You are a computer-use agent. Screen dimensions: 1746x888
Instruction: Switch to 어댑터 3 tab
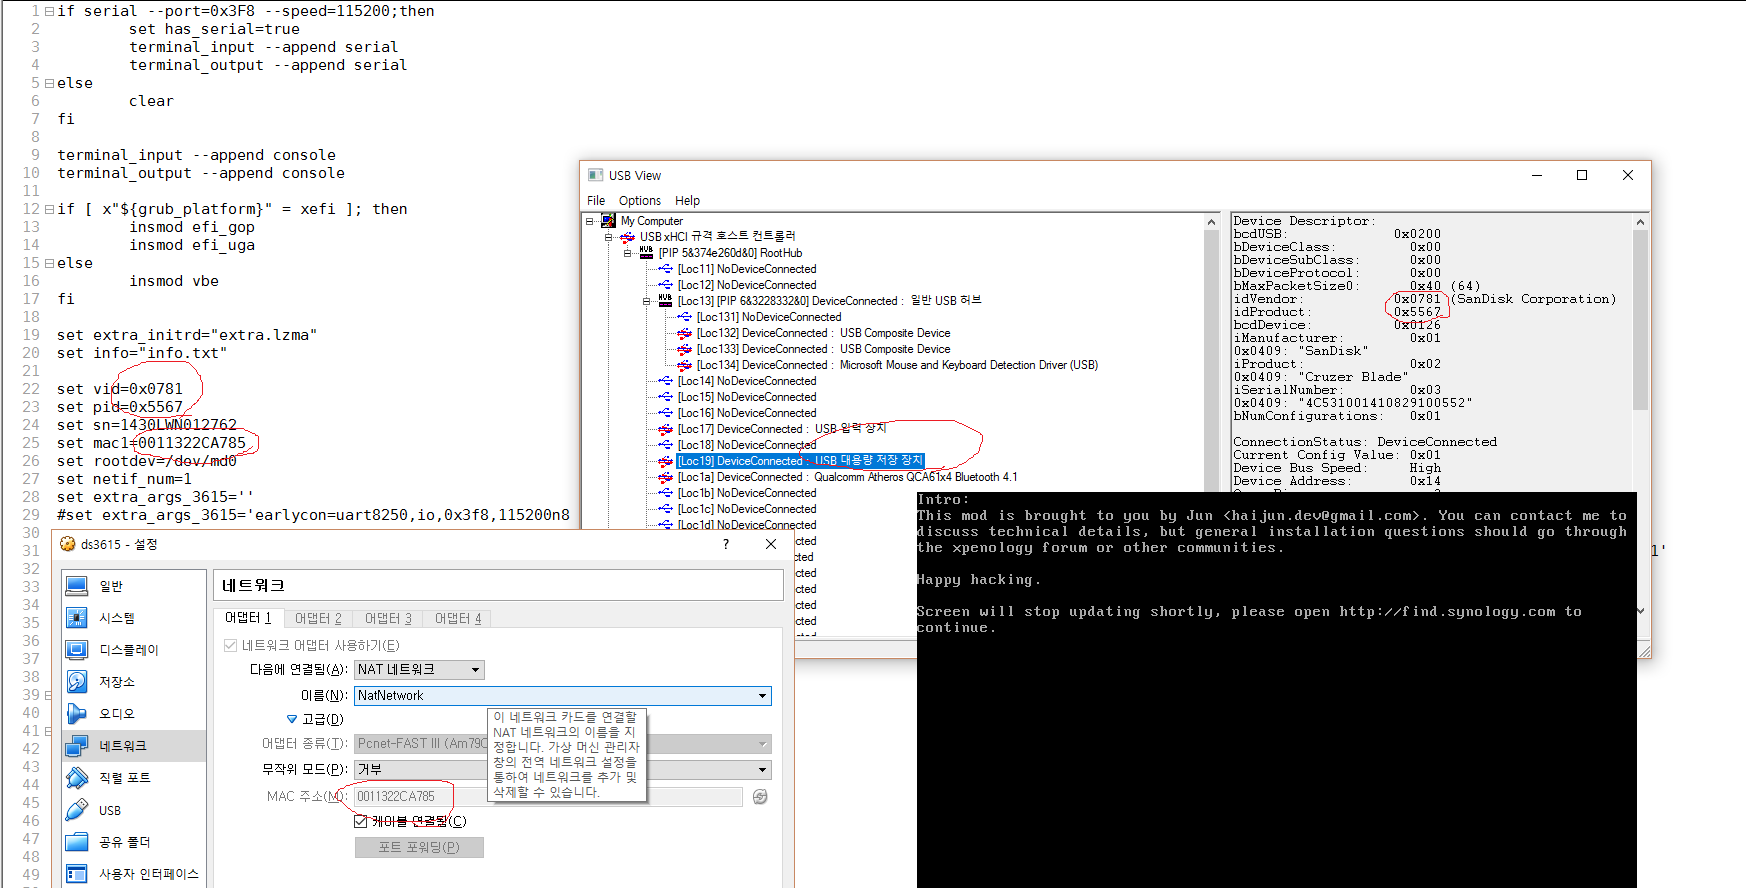coord(388,619)
